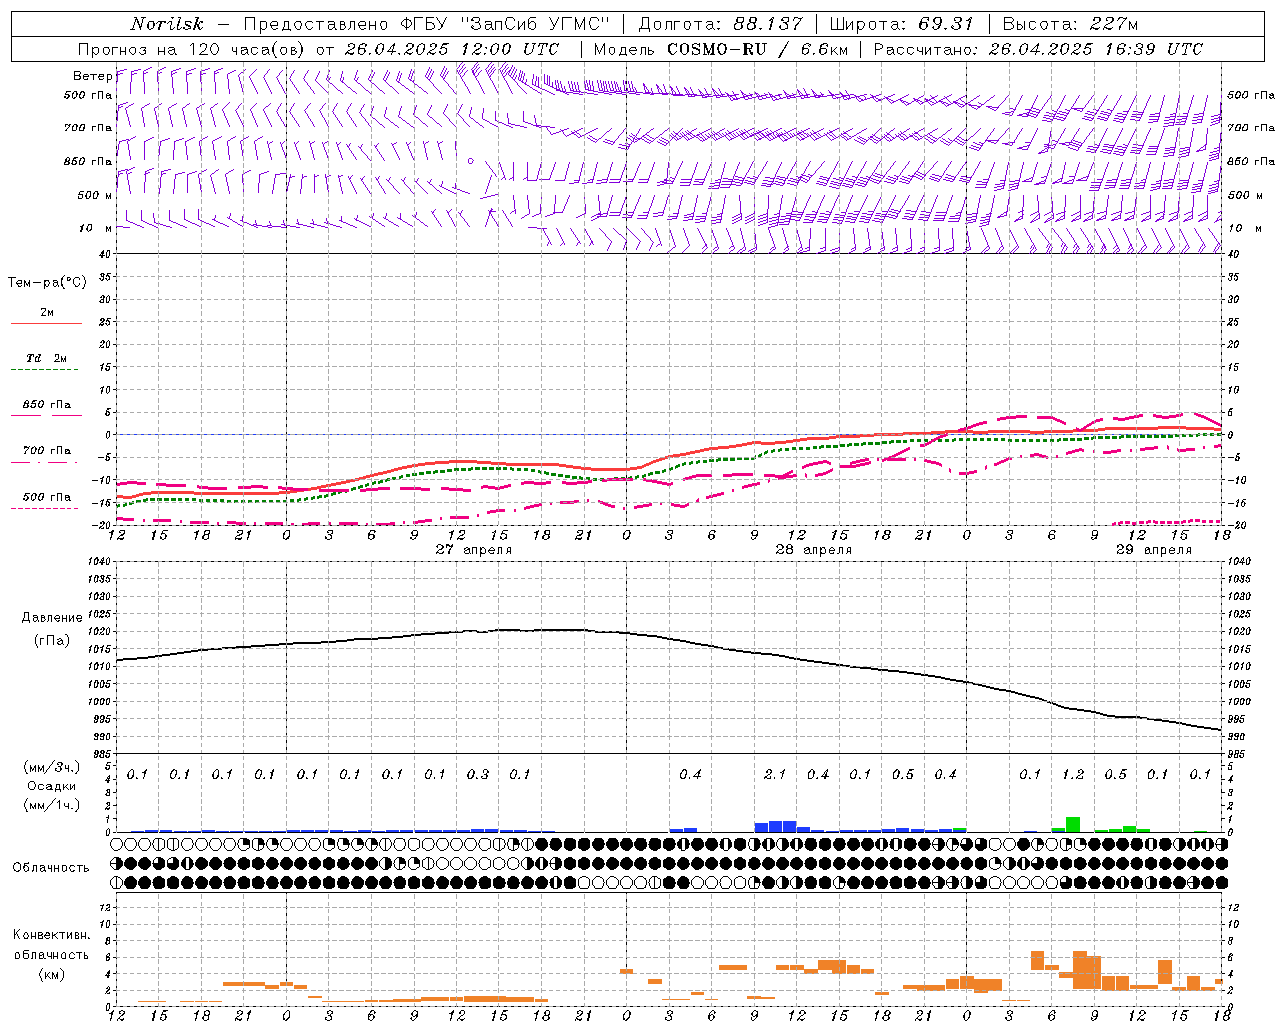
Task: Select the 'Широта: 69.31' latitude field
Action: tap(902, 24)
